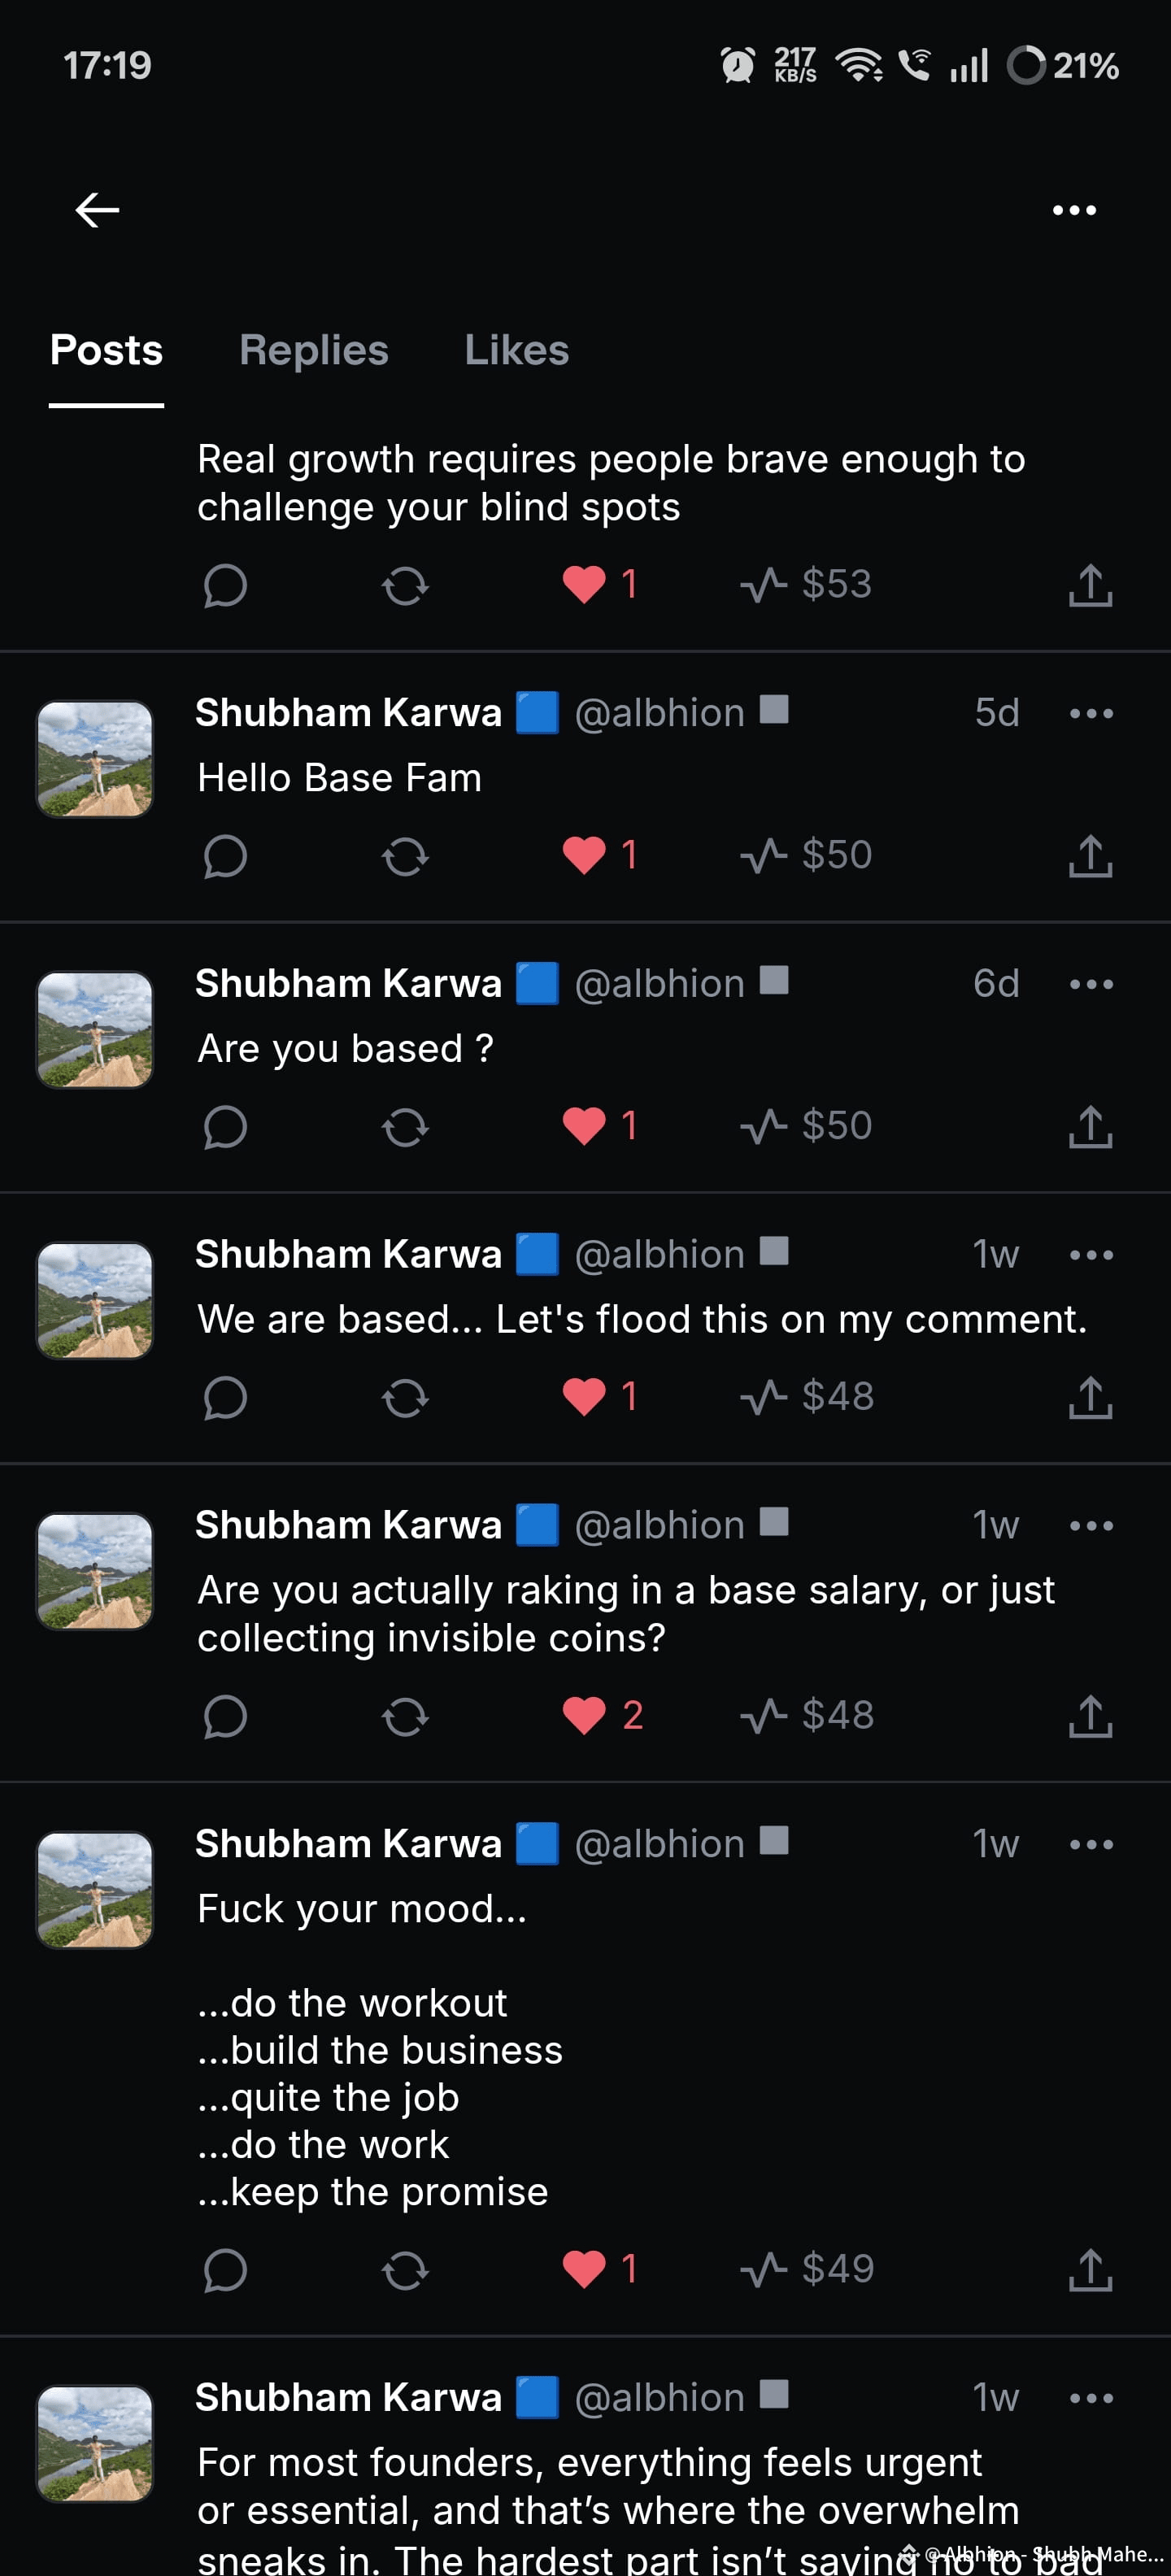1171x2576 pixels.
Task: Repost the "Are you based ?" post
Action: click(x=405, y=1127)
